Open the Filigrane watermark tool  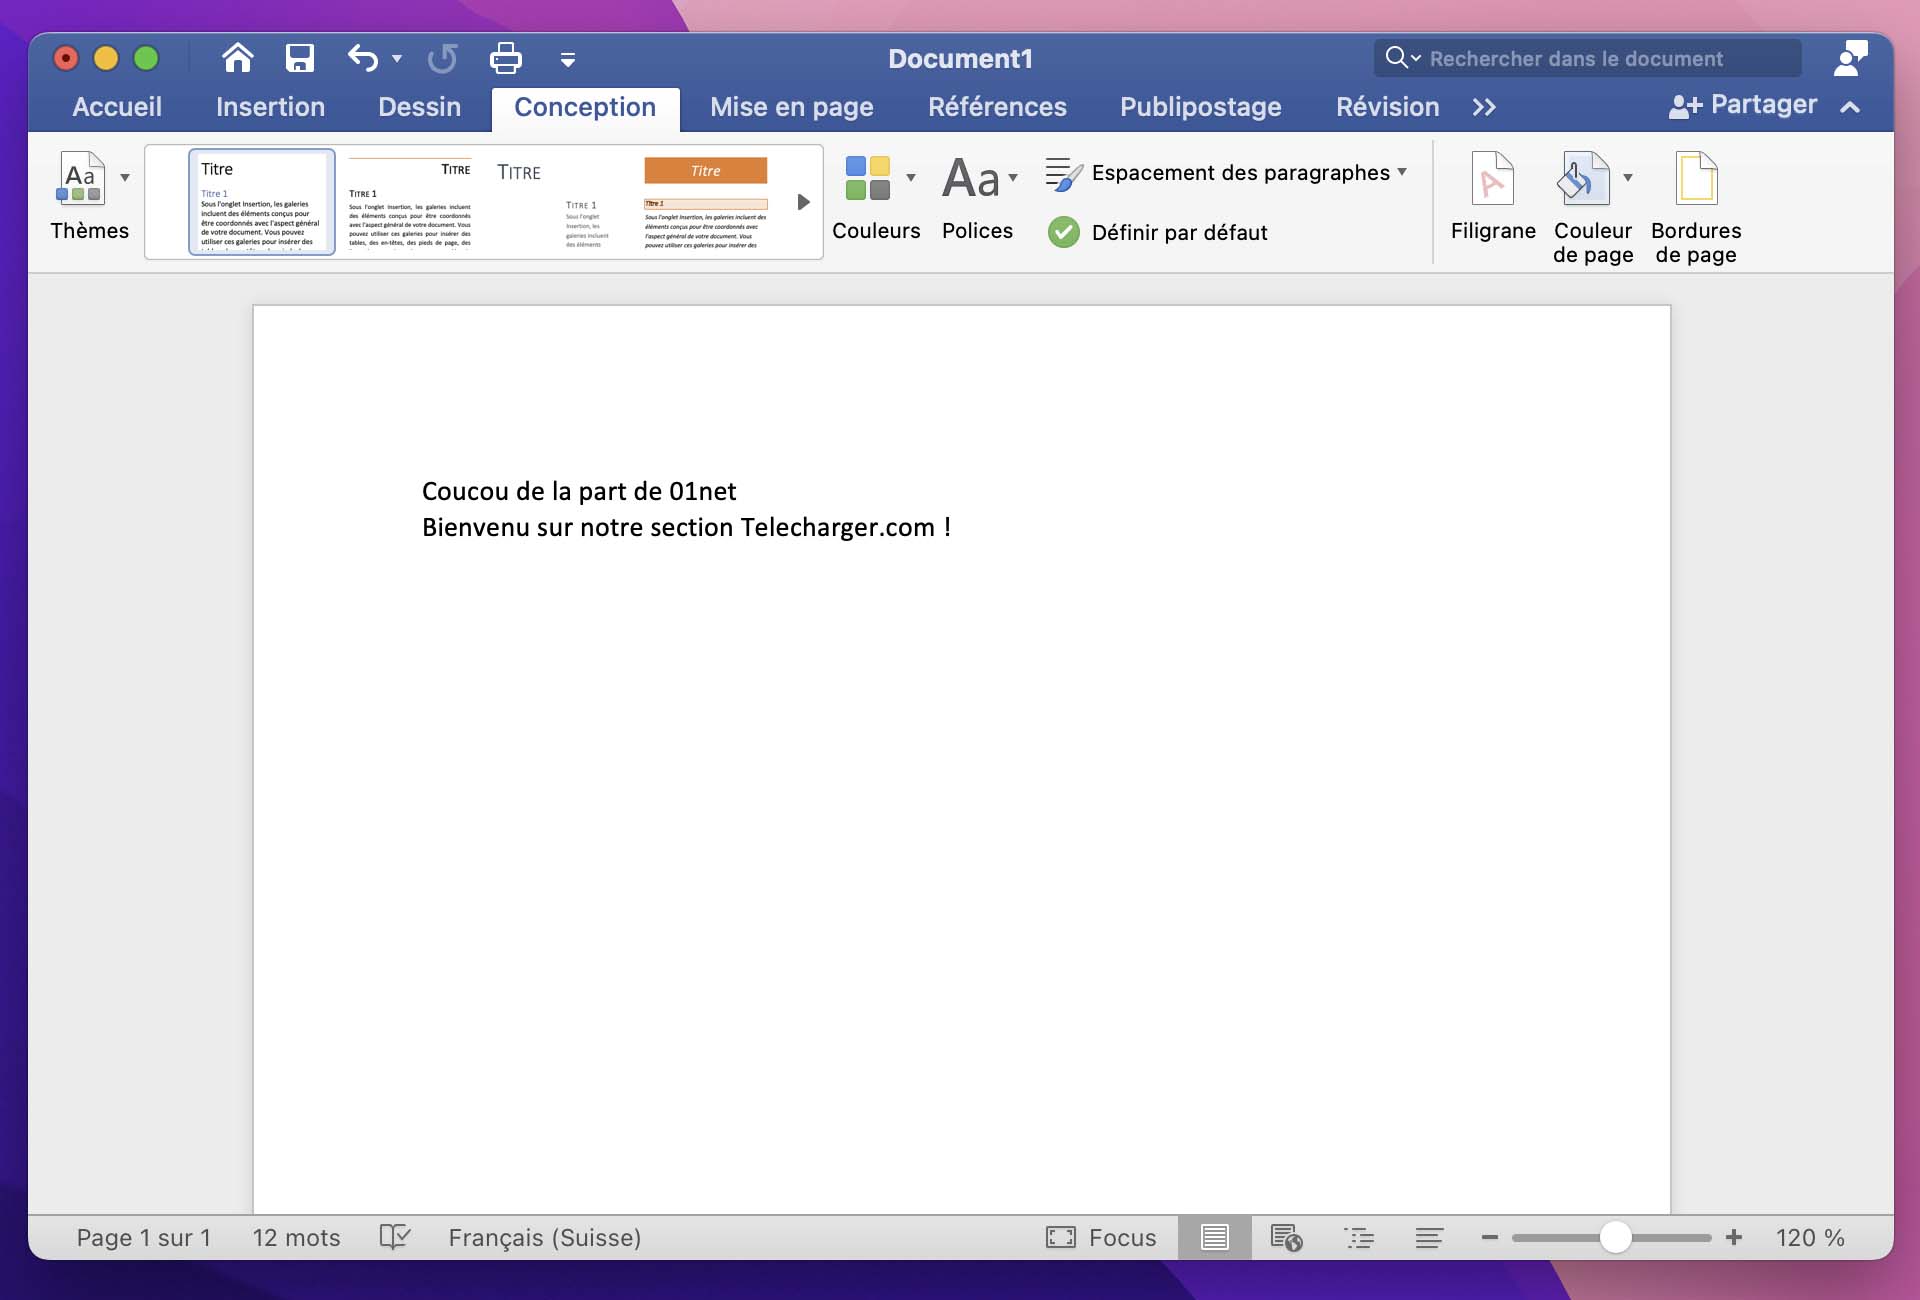(1492, 198)
